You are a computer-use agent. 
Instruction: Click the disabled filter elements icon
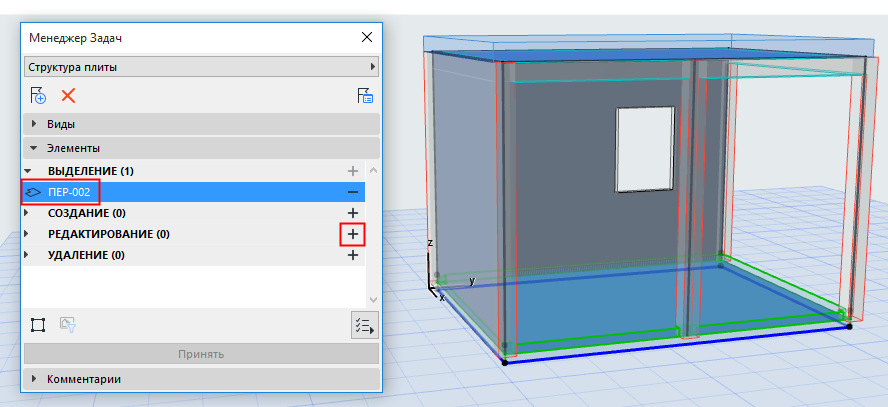coord(69,325)
